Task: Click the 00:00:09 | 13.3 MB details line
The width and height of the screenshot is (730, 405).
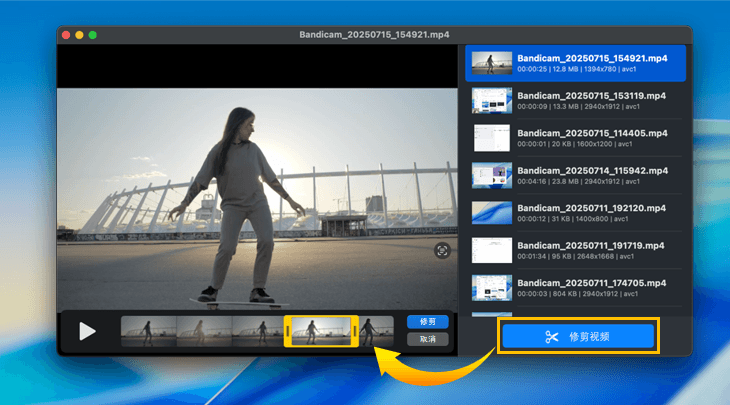Action: coord(578,107)
